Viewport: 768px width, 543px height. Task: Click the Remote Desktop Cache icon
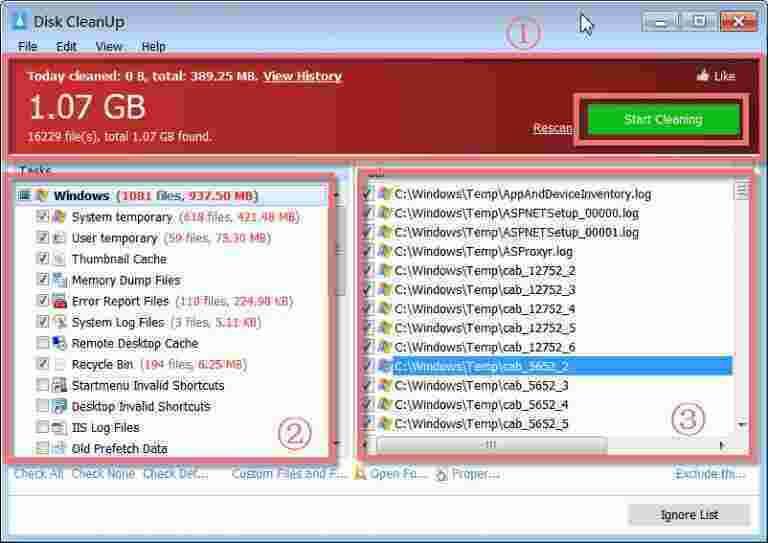59,343
